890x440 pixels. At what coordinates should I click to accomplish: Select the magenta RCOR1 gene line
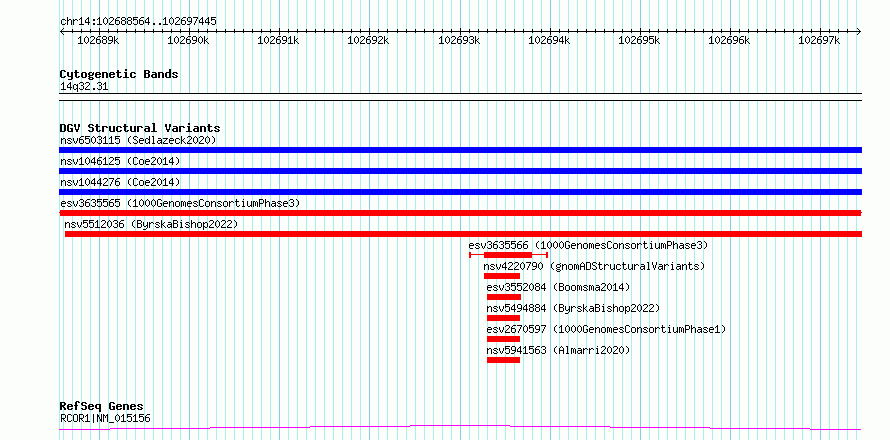(460, 427)
